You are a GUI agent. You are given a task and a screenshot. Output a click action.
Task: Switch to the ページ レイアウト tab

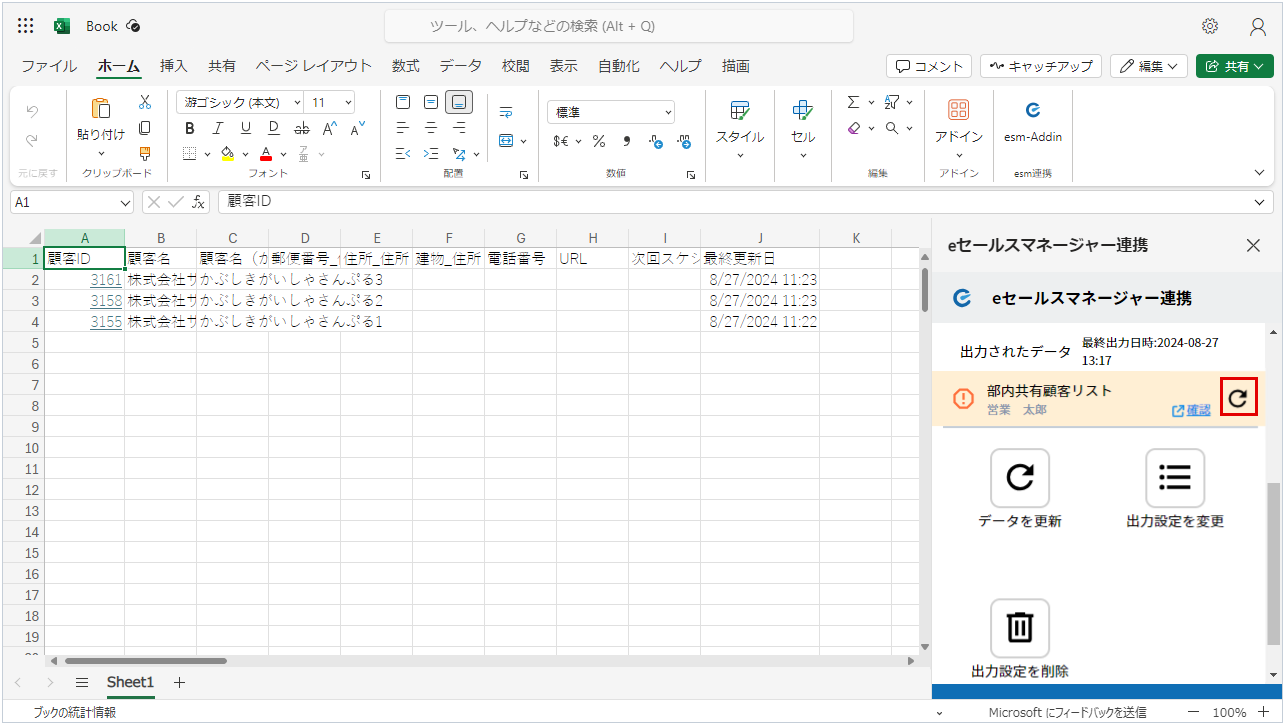coord(313,66)
